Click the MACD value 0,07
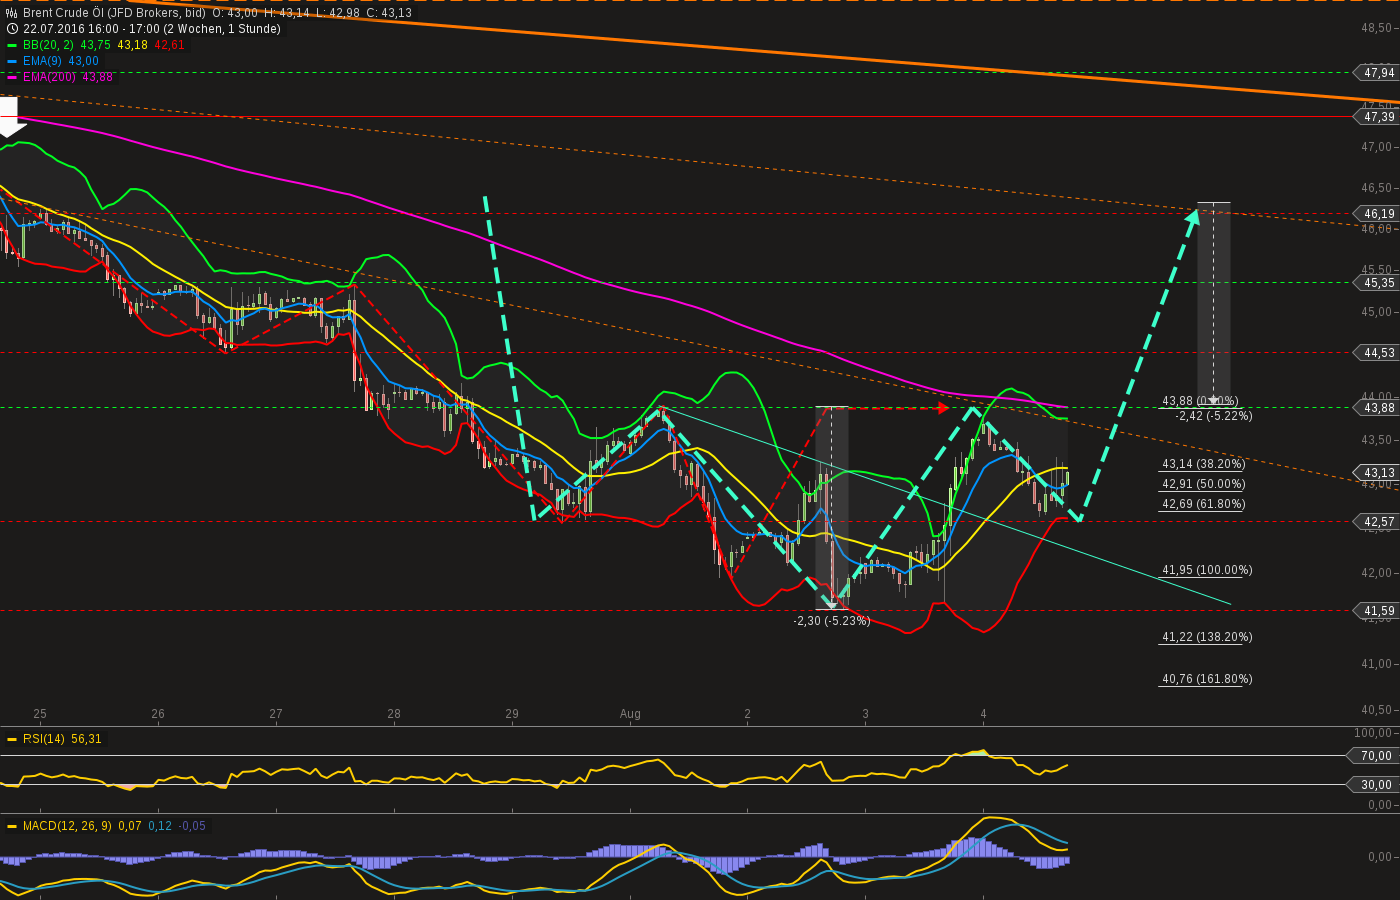1400x900 pixels. click(130, 826)
